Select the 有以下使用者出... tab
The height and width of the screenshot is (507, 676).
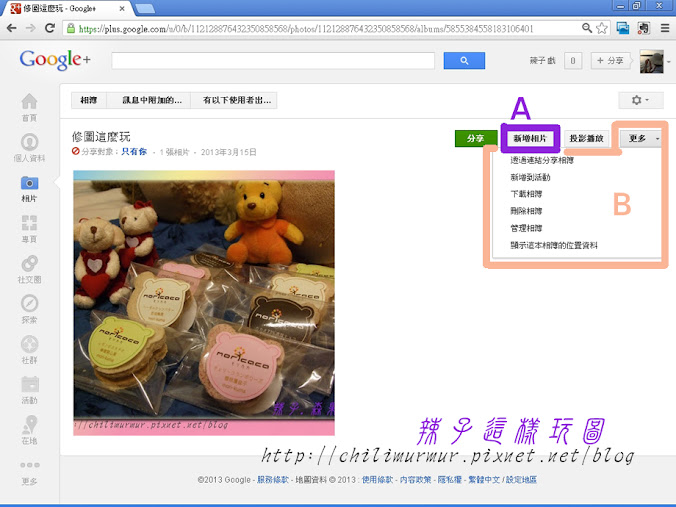(234, 100)
